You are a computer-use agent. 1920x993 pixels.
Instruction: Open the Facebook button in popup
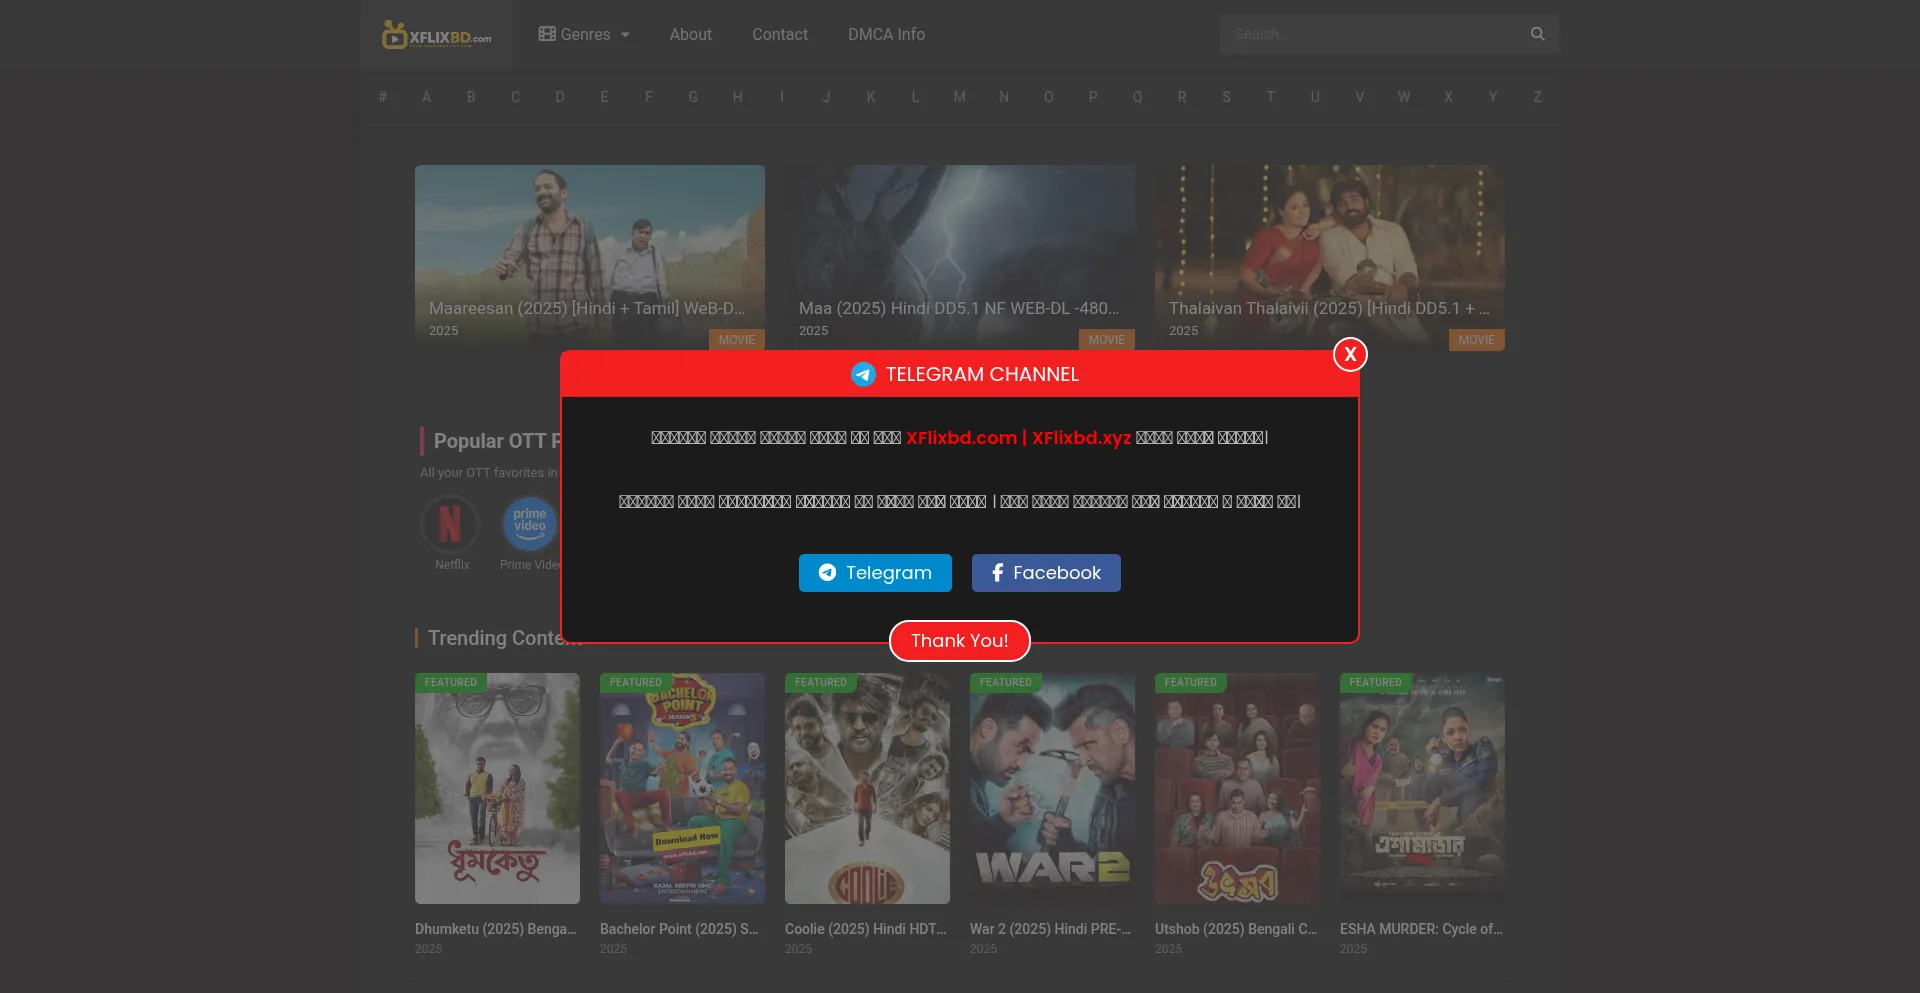pyautogui.click(x=1046, y=573)
